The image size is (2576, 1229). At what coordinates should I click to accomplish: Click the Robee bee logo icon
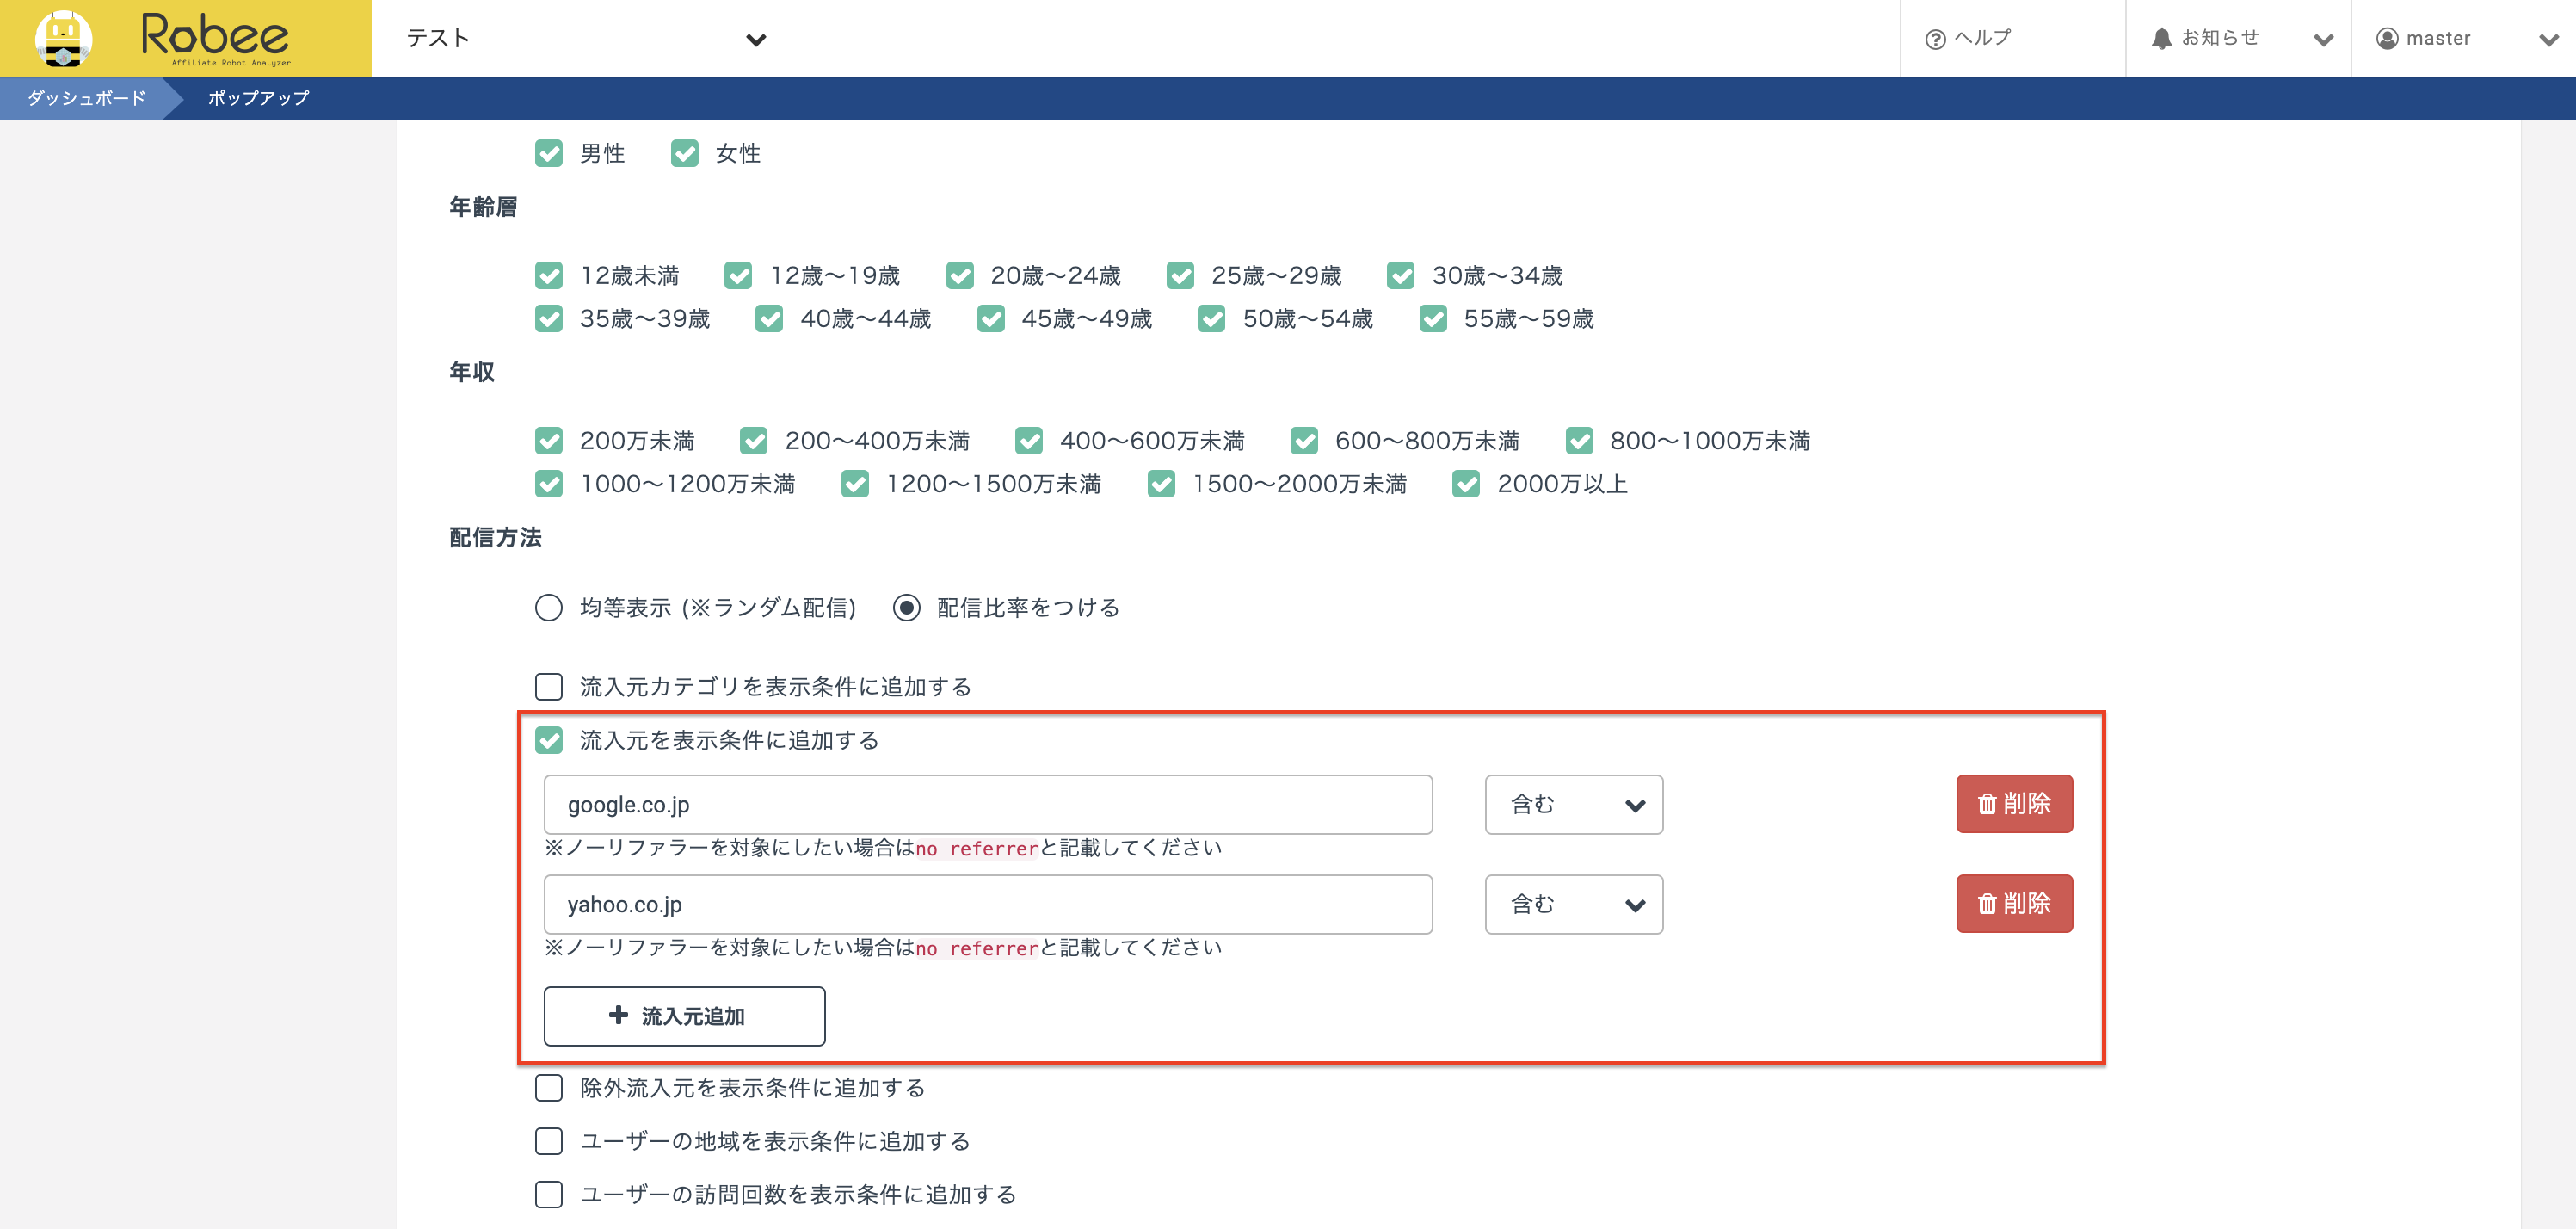tap(63, 39)
